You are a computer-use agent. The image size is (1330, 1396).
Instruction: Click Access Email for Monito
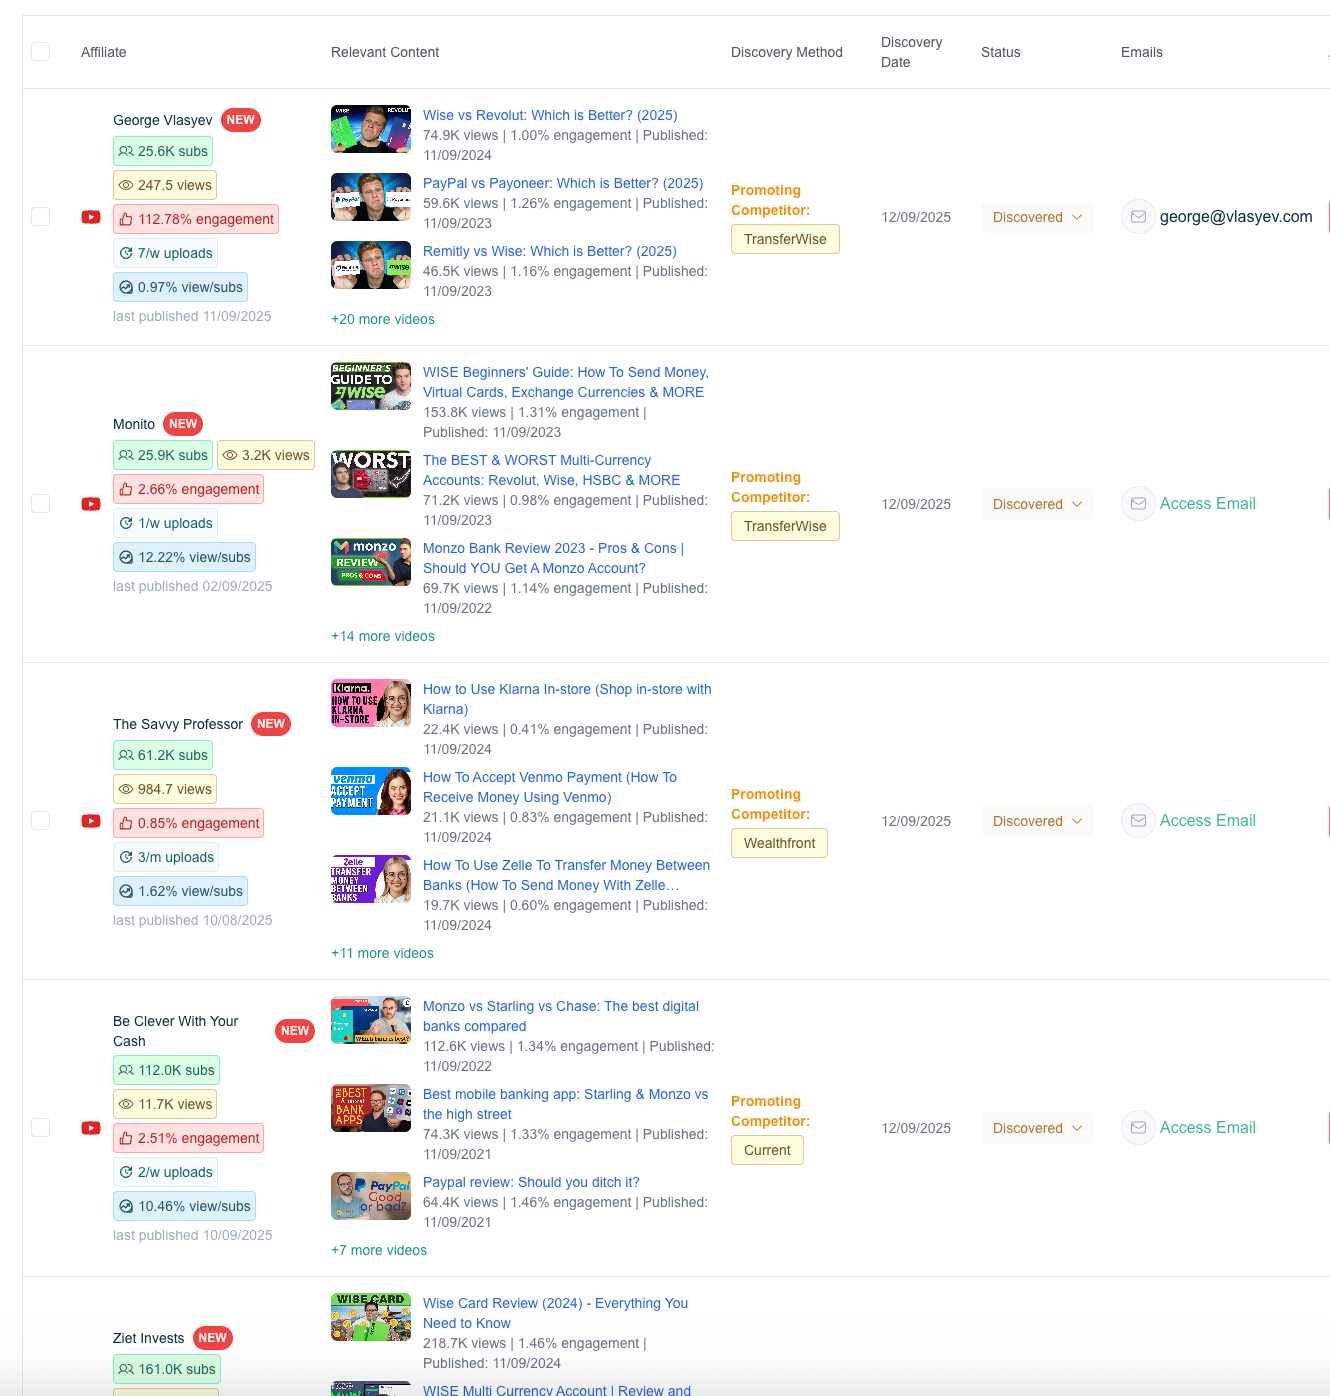(x=1208, y=504)
